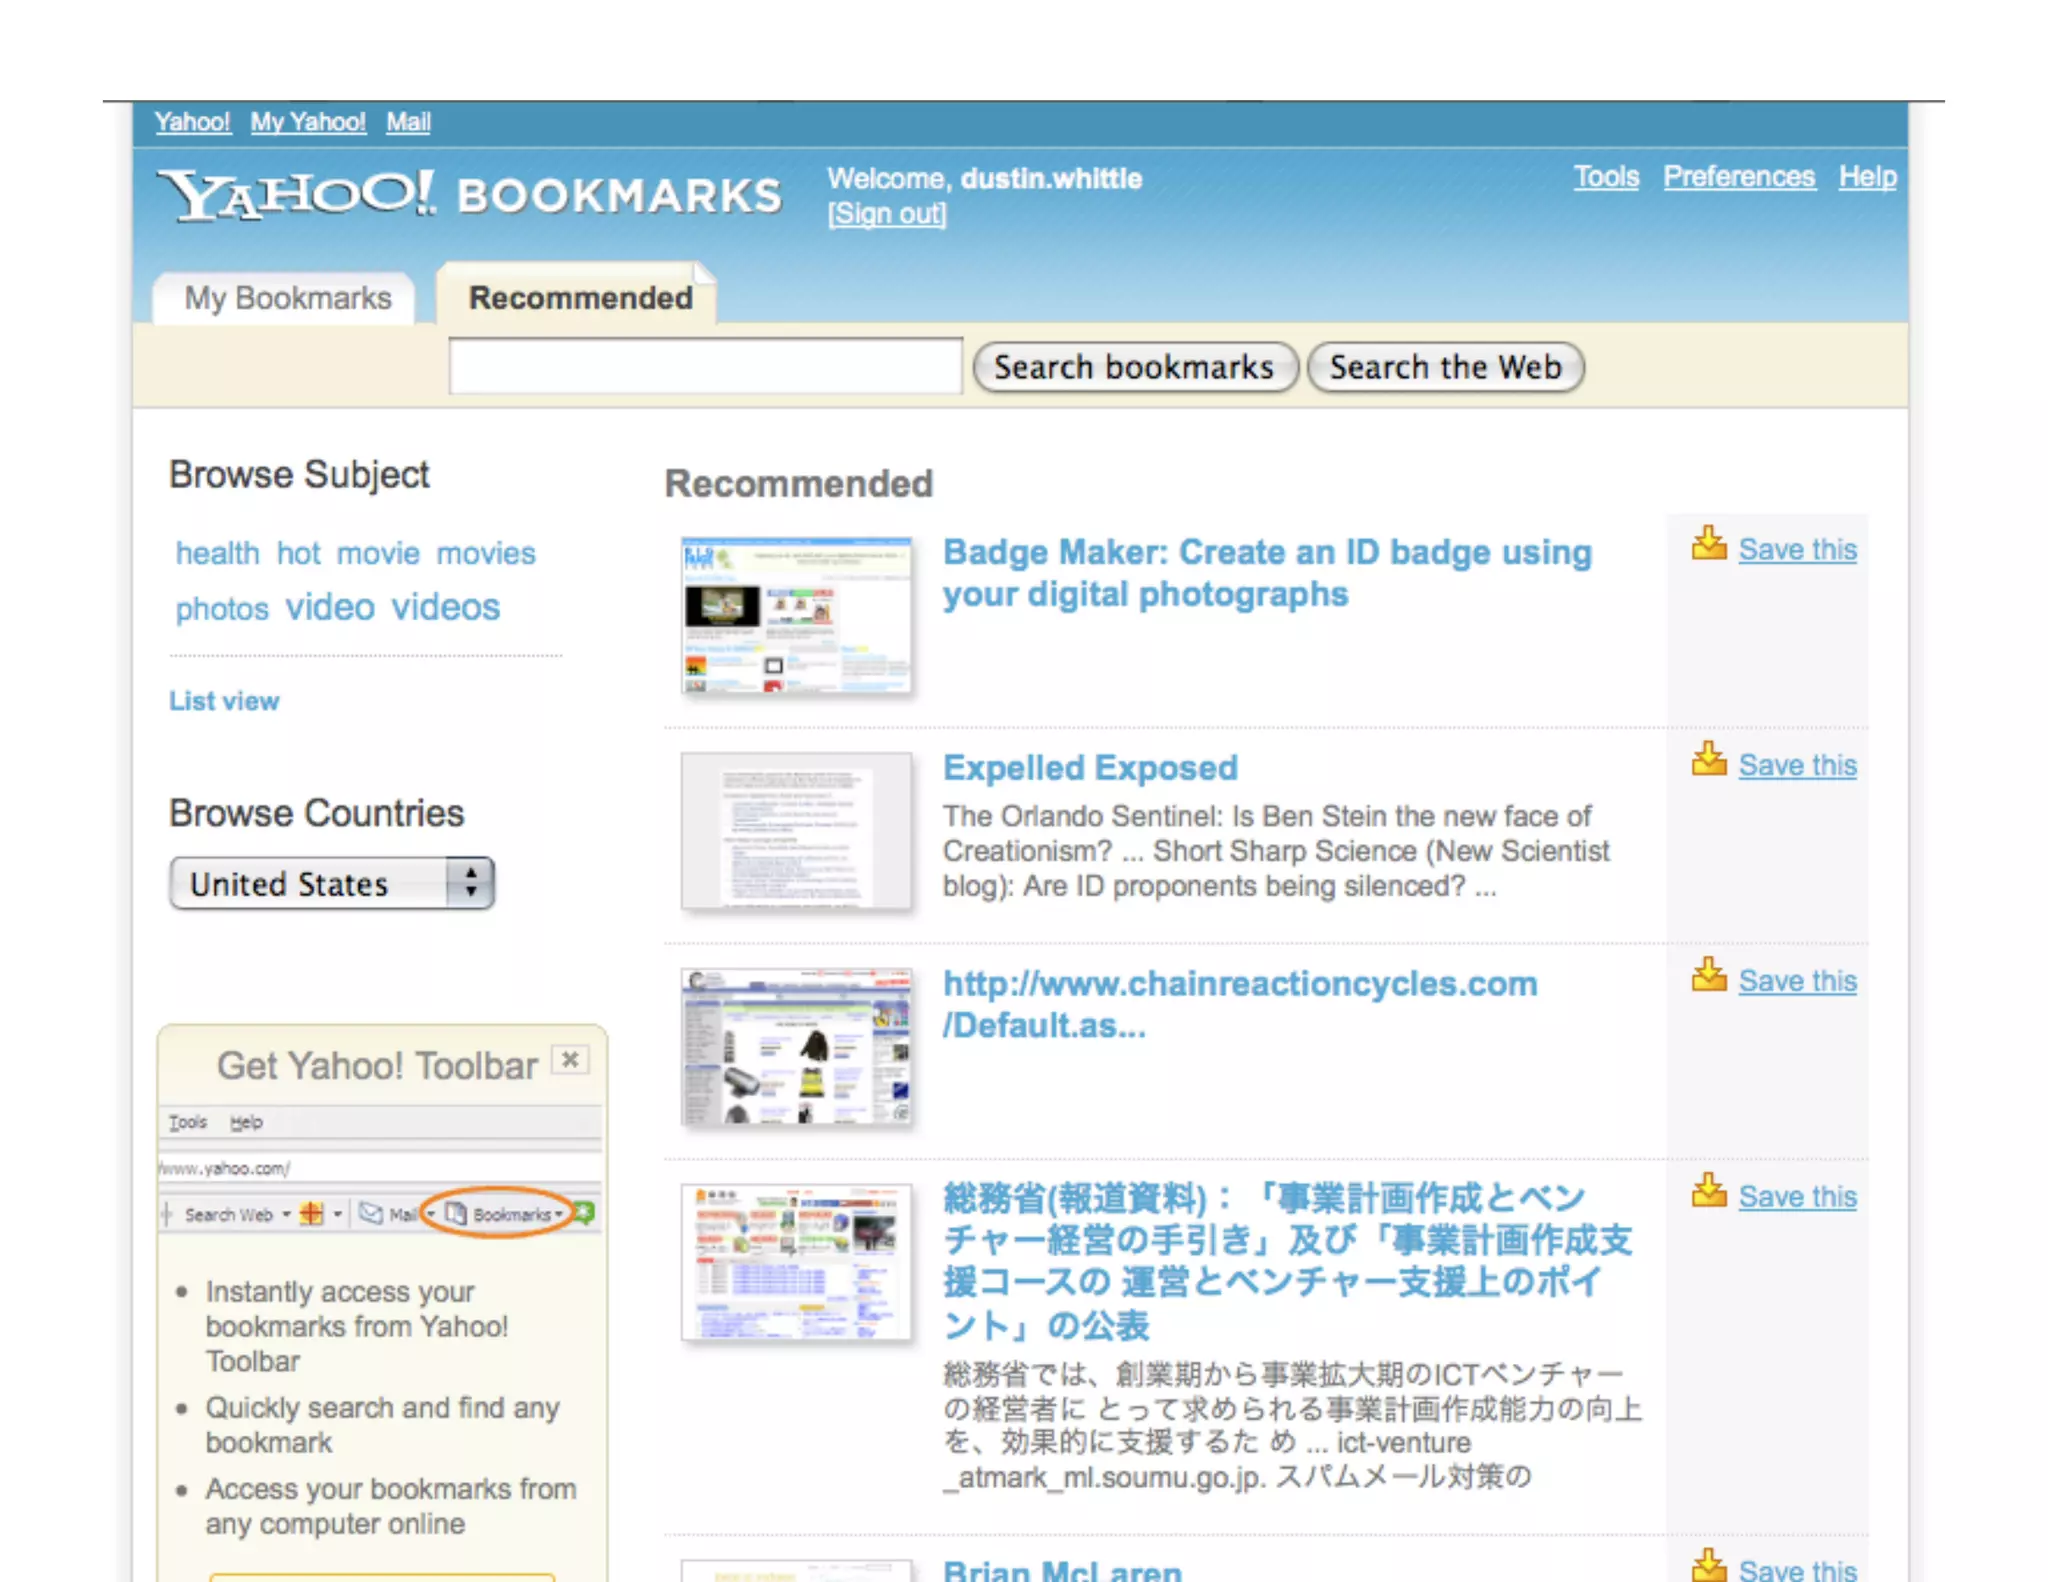2048x1582 pixels.
Task: Open the Yahoo! link in top bar
Action: click(x=192, y=122)
